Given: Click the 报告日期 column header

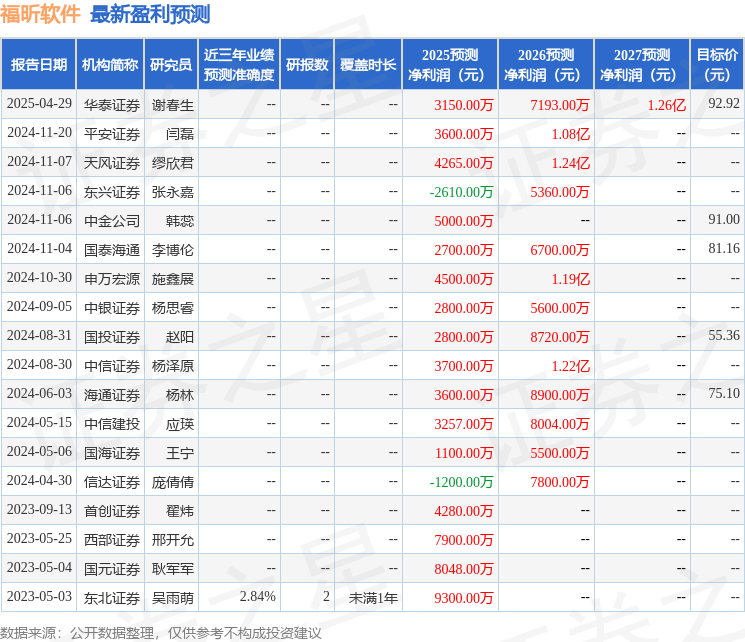Looking at the screenshot, I should (x=38, y=65).
